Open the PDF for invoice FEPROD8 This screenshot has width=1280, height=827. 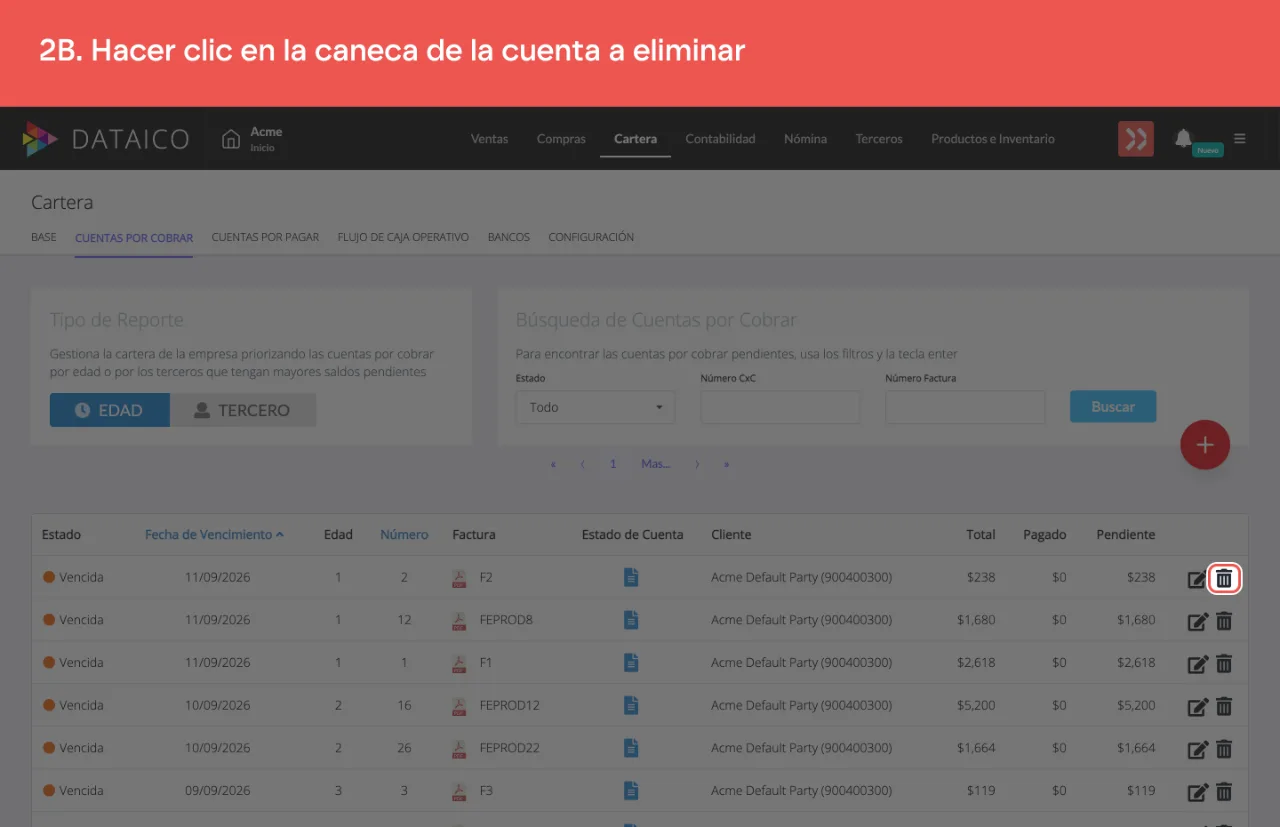(x=459, y=621)
